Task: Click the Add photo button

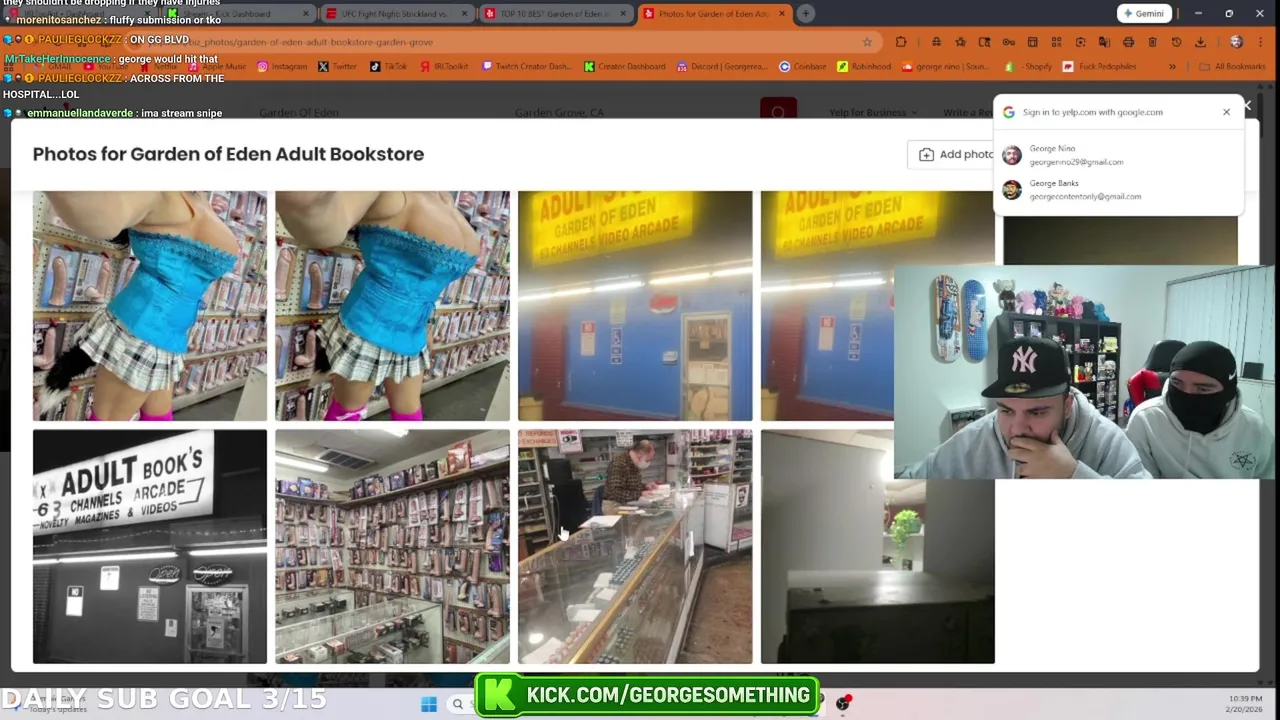Action: coord(955,154)
